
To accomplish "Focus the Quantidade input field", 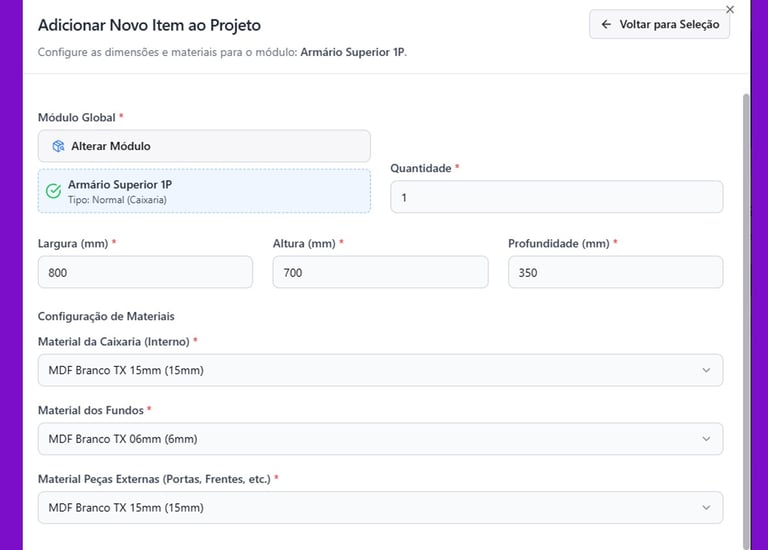I will 556,197.
